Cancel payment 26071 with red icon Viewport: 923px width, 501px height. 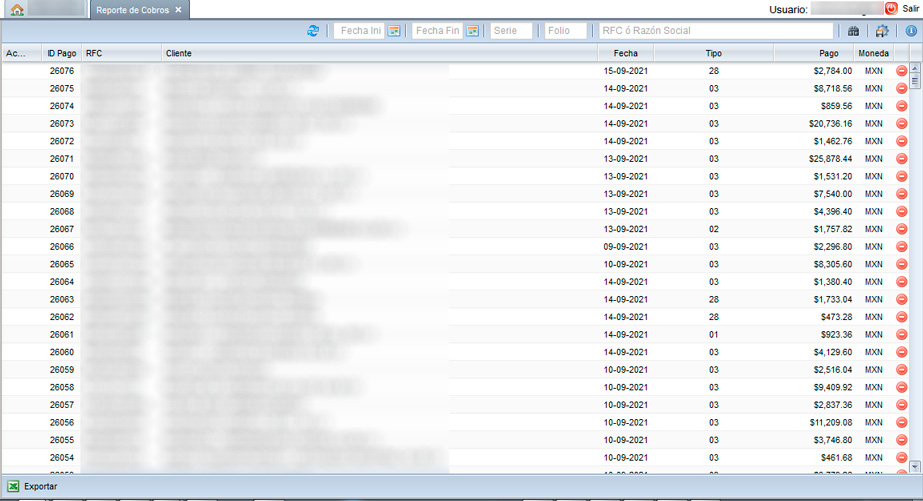coord(901,159)
